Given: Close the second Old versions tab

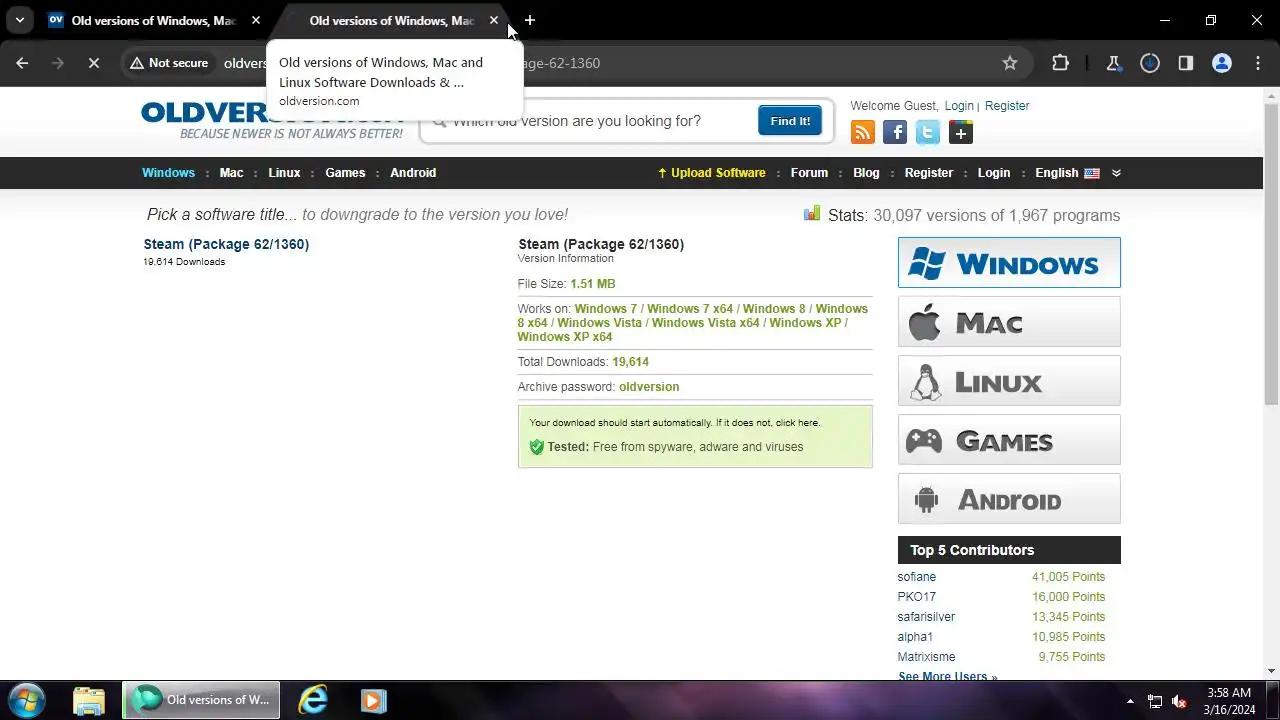Looking at the screenshot, I should point(494,20).
